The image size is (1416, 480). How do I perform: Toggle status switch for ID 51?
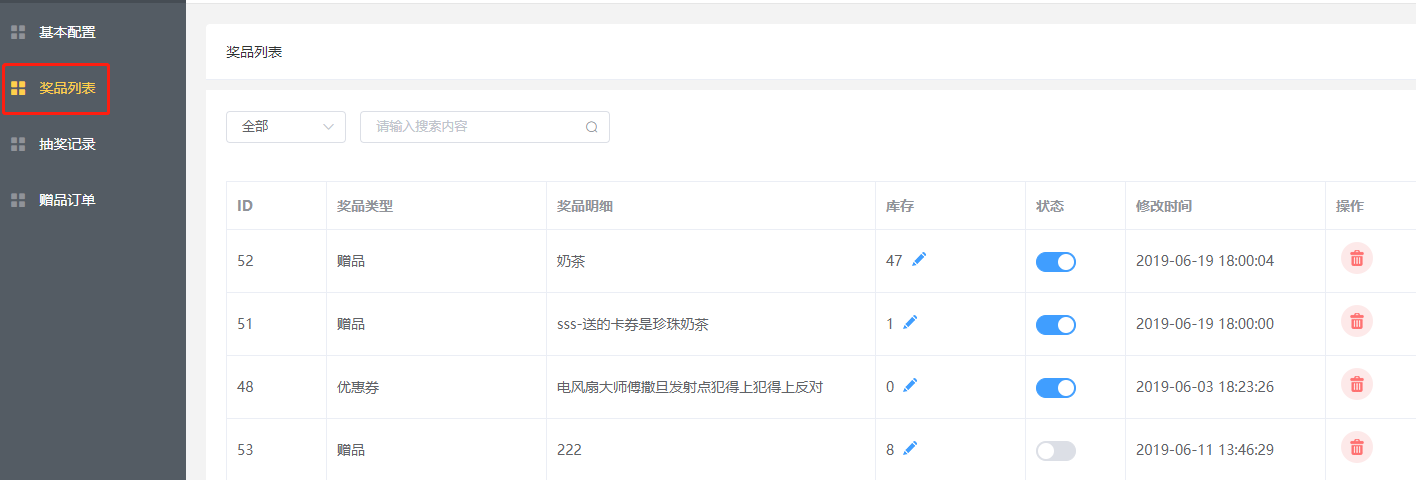point(1056,325)
